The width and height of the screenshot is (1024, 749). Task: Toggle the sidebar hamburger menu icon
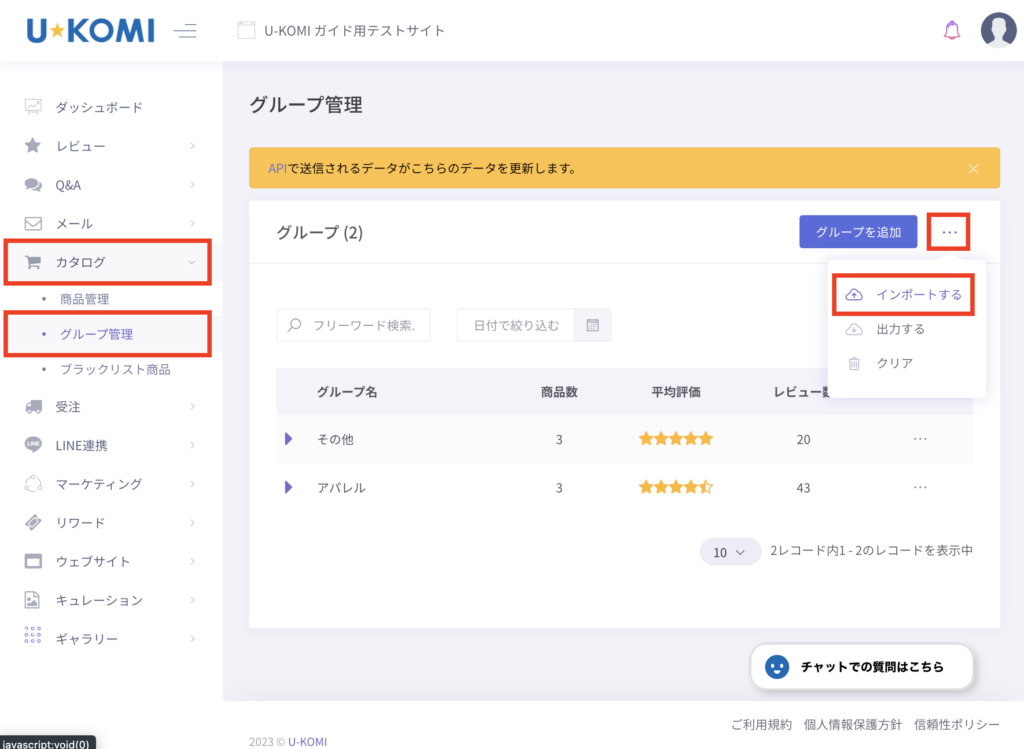click(x=185, y=31)
